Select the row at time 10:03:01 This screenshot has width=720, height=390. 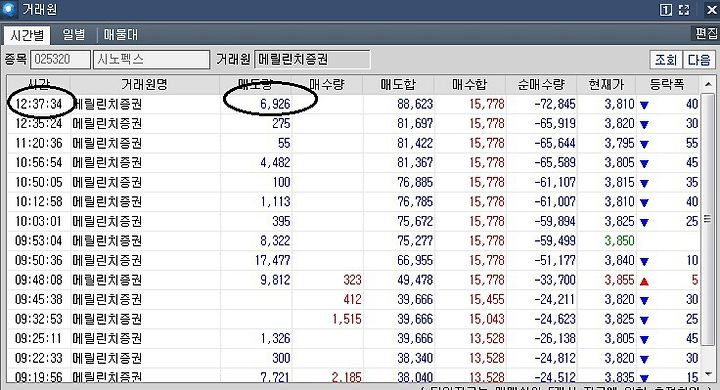point(354,221)
